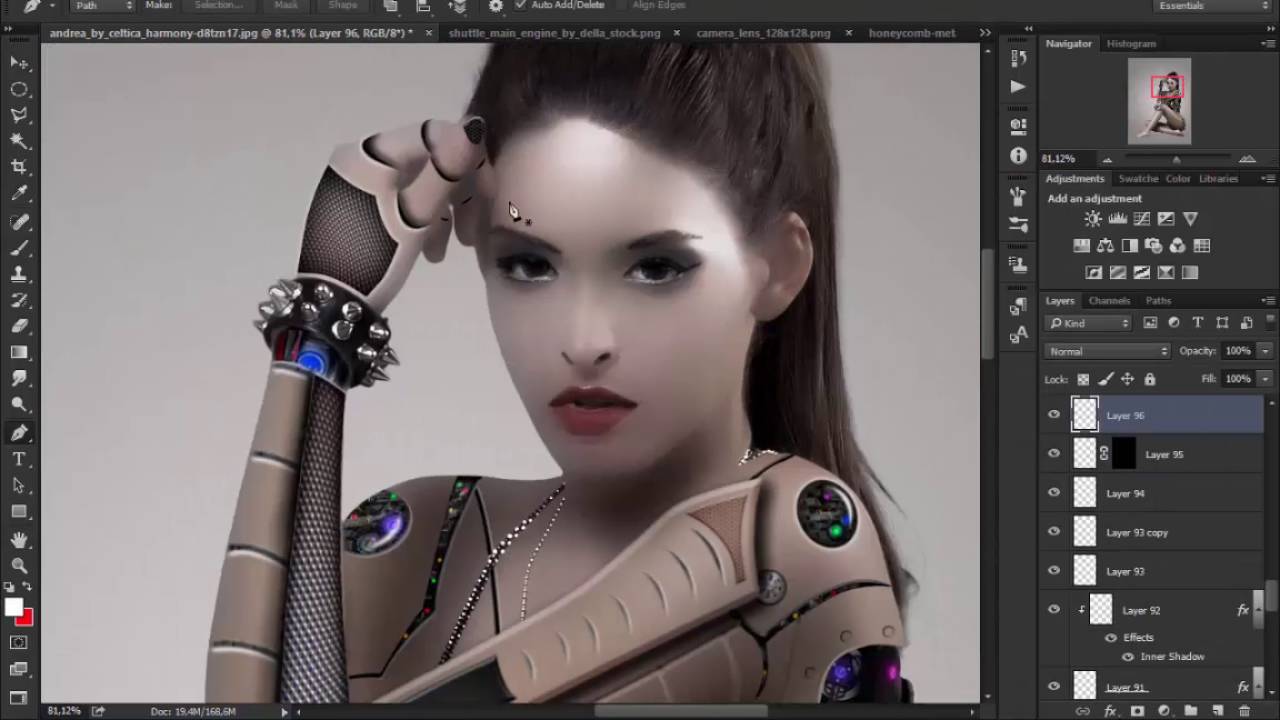Open the Opacity slider dropdown arrow

click(1265, 351)
